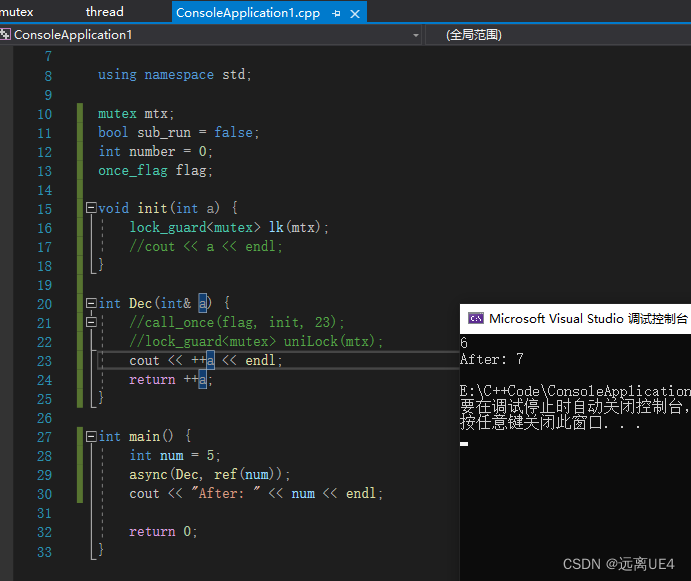Click the Microsoft Visual Studio 调试控制台 title
Image resolution: width=691 pixels, height=581 pixels.
coord(588,318)
